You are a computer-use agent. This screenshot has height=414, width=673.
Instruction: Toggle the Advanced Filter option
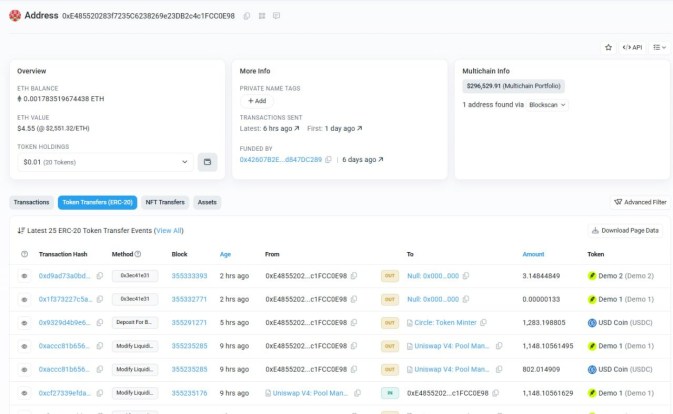(x=640, y=202)
